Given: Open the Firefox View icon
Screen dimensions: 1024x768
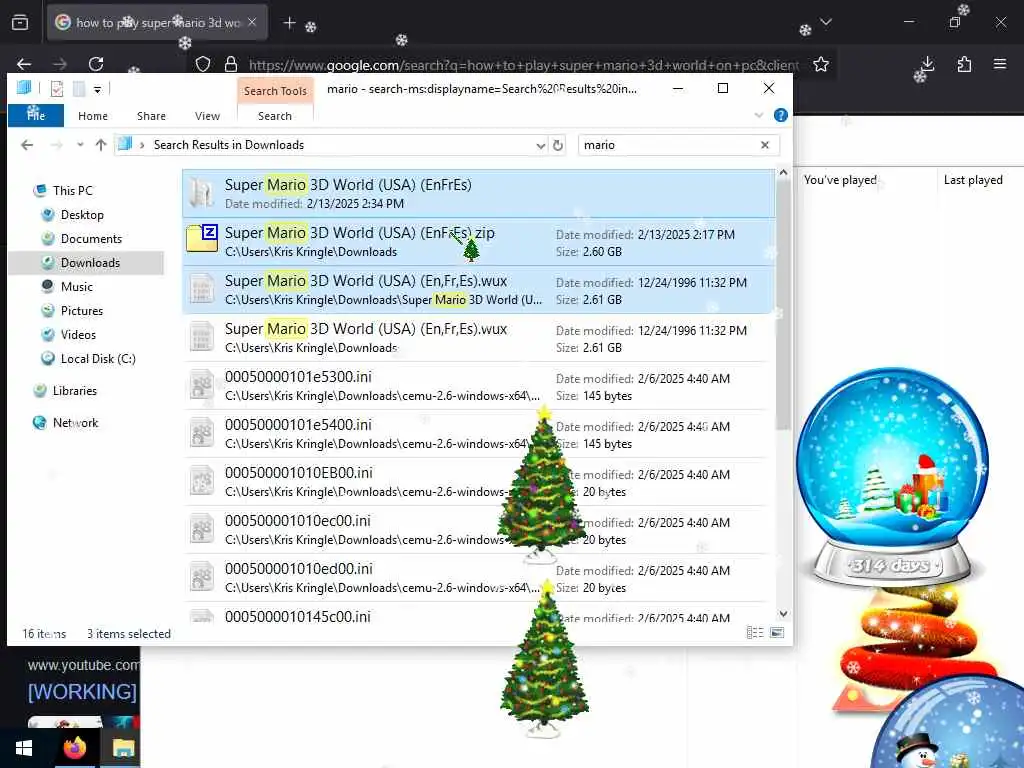Looking at the screenshot, I should click(20, 22).
